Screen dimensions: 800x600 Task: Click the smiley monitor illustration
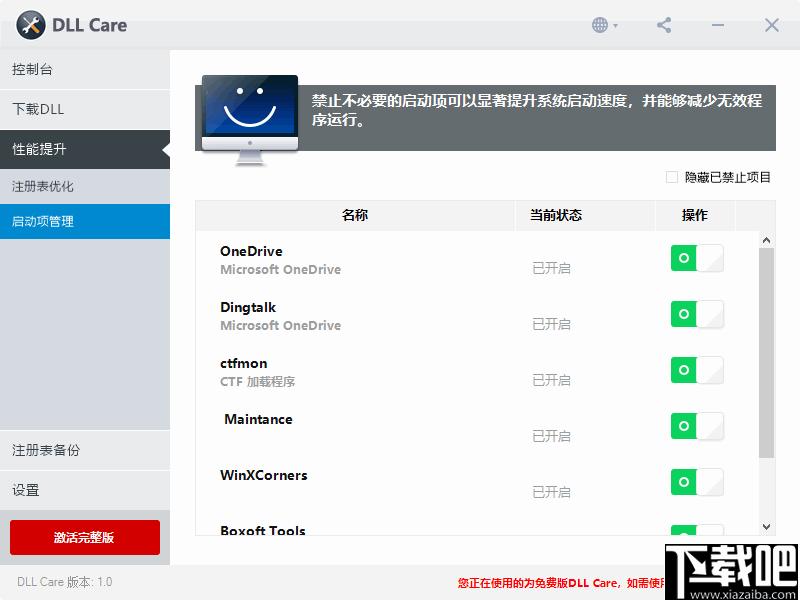pos(250,120)
